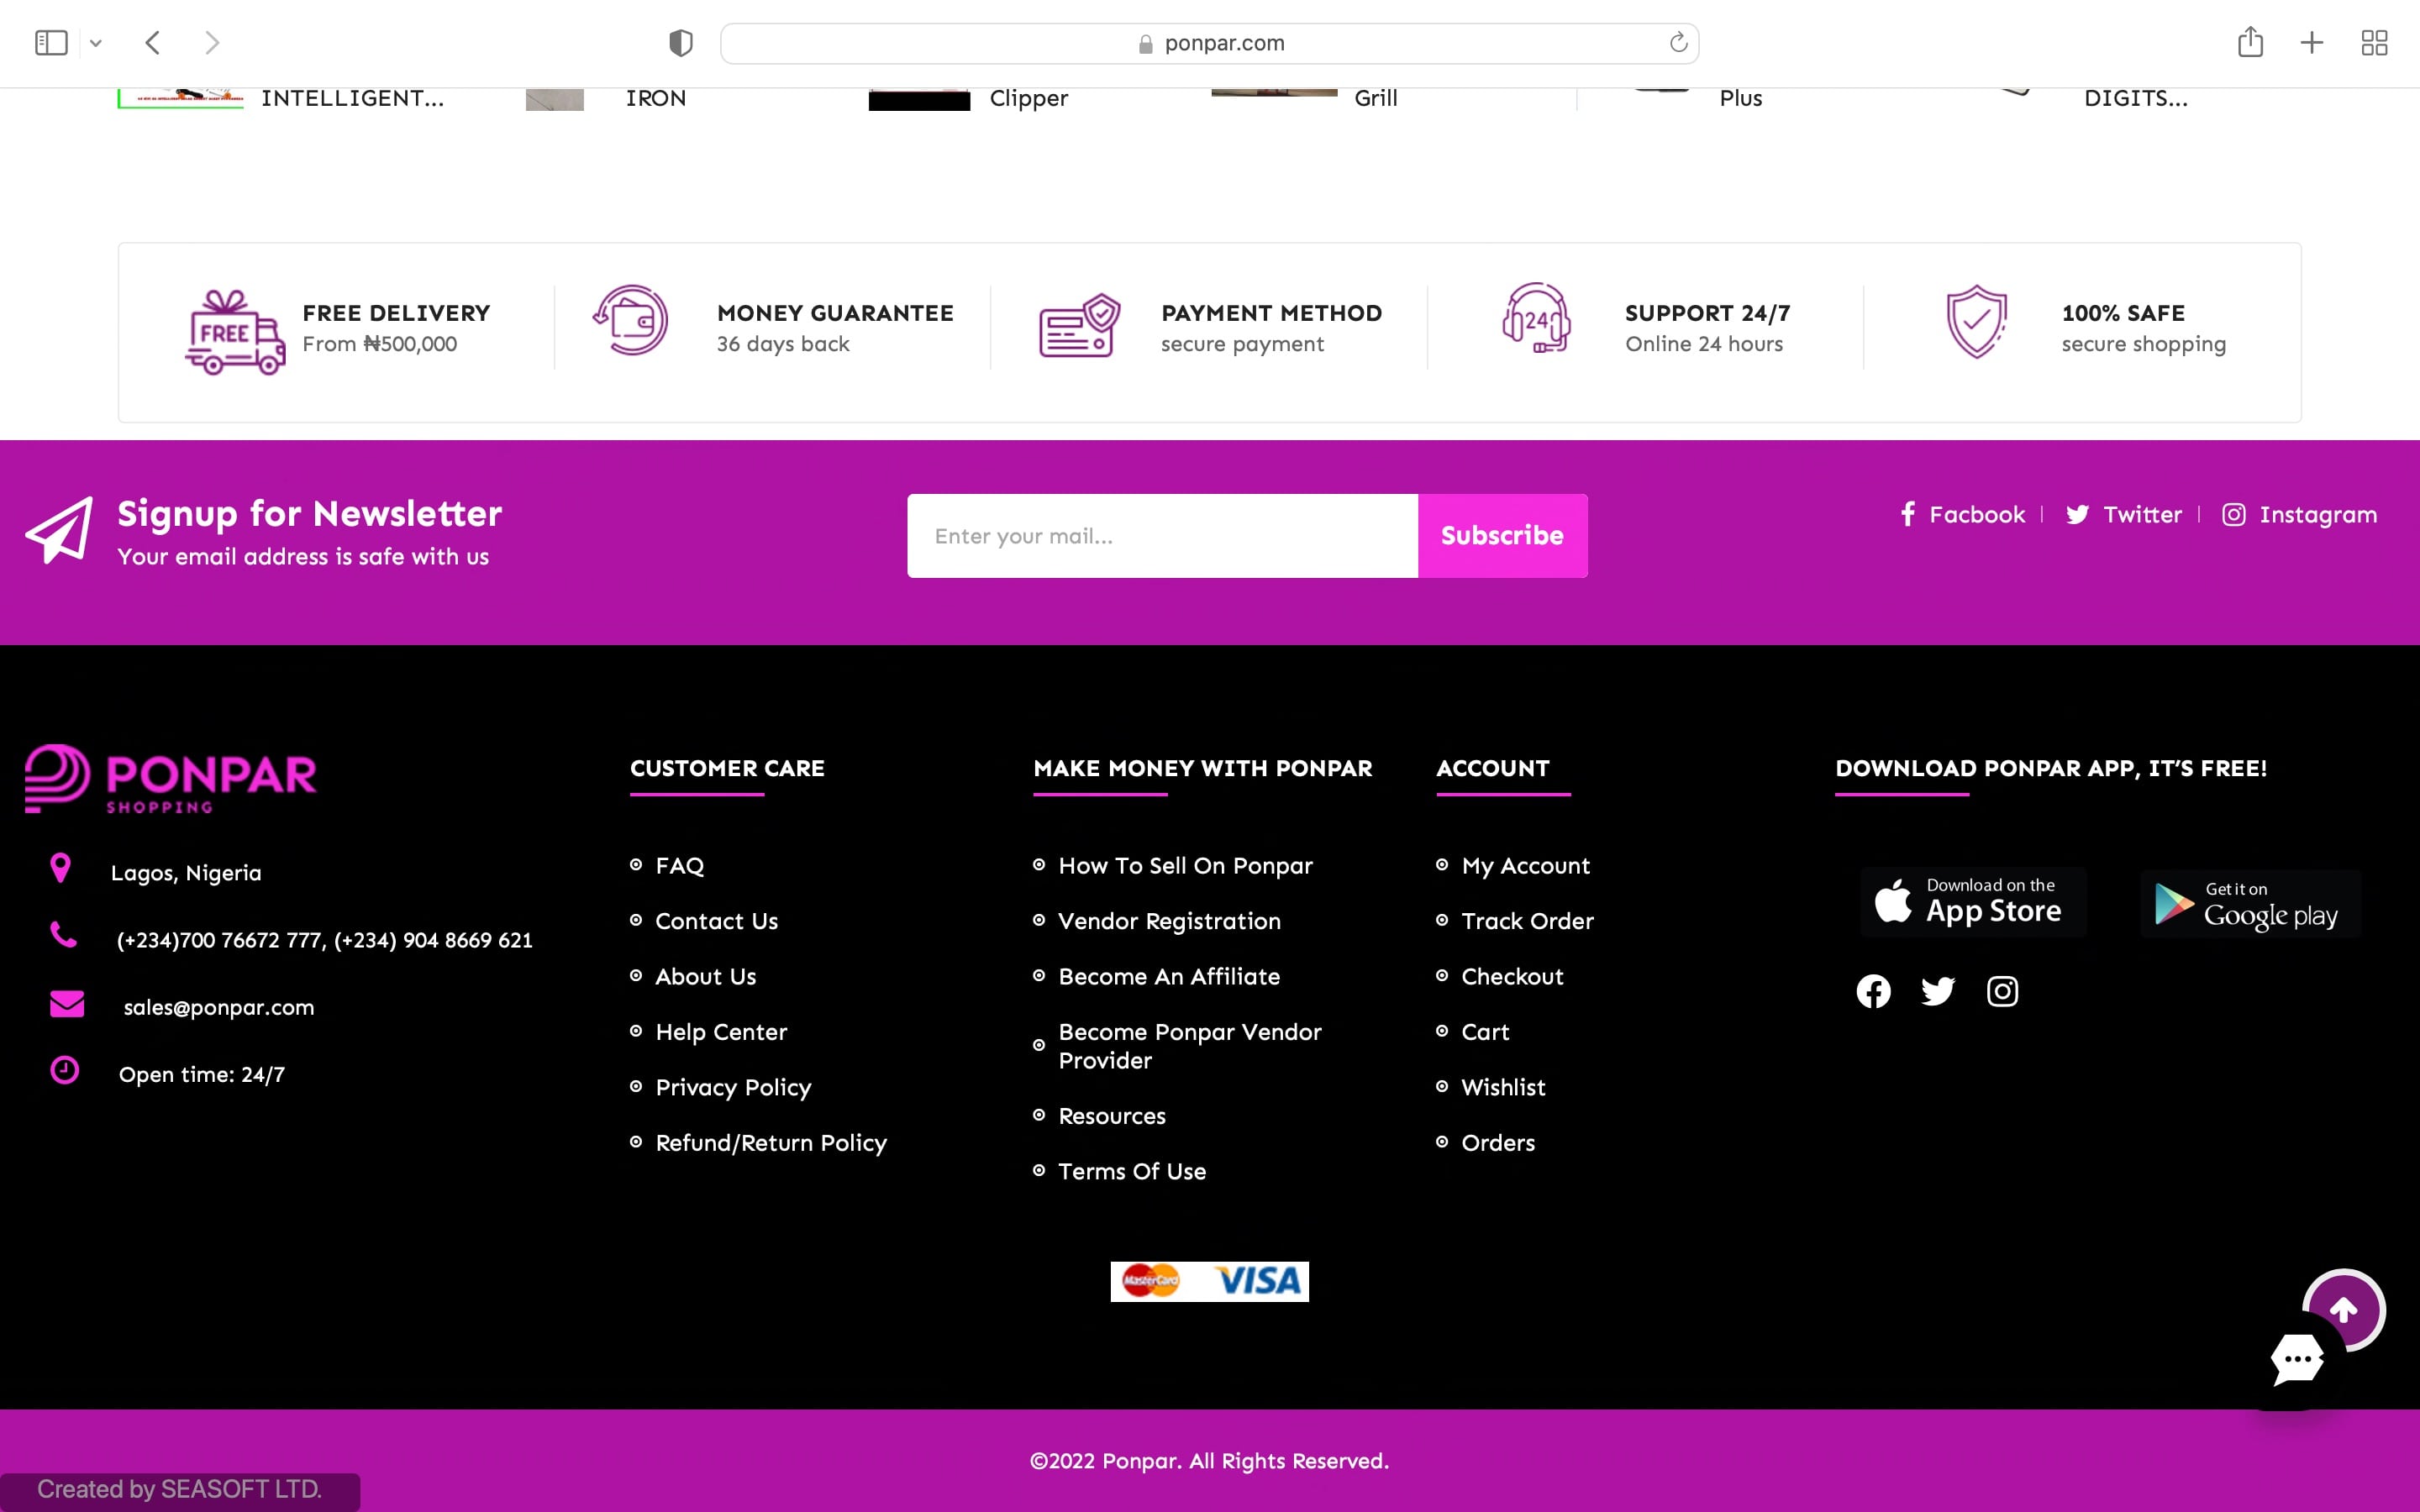This screenshot has width=2420, height=1512.
Task: Select the email envelope icon
Action: (67, 1003)
